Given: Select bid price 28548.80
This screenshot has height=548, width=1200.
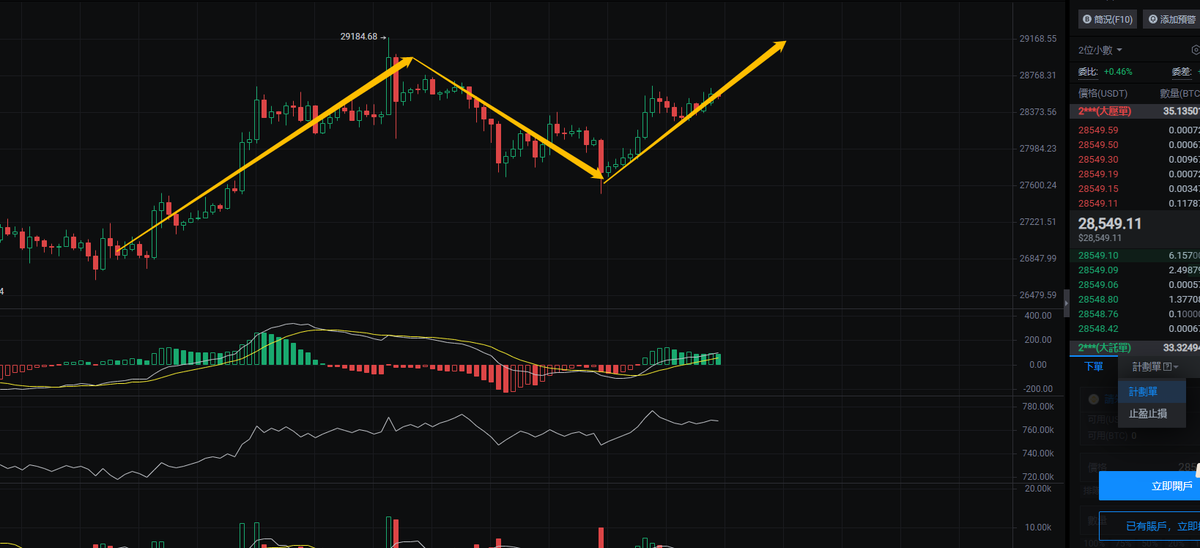Looking at the screenshot, I should tap(1098, 299).
